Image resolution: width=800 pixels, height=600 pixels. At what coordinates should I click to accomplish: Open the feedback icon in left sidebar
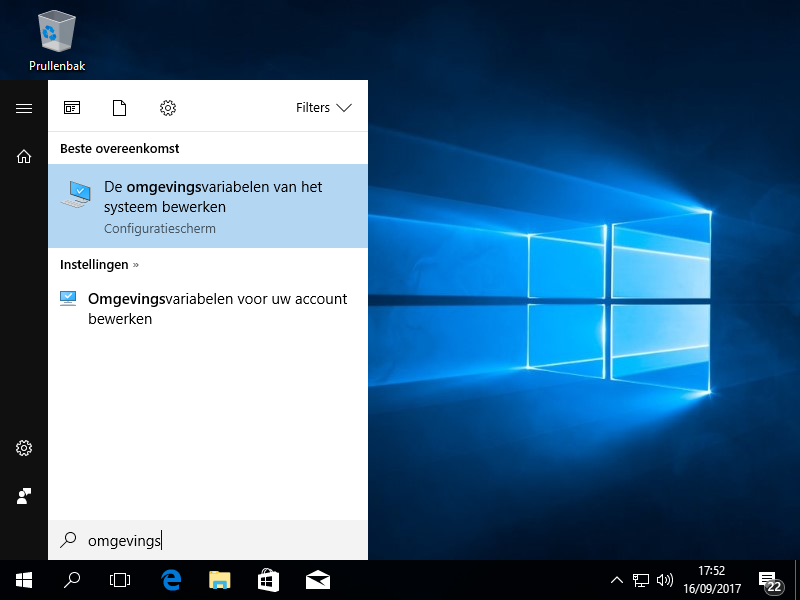pyautogui.click(x=24, y=496)
